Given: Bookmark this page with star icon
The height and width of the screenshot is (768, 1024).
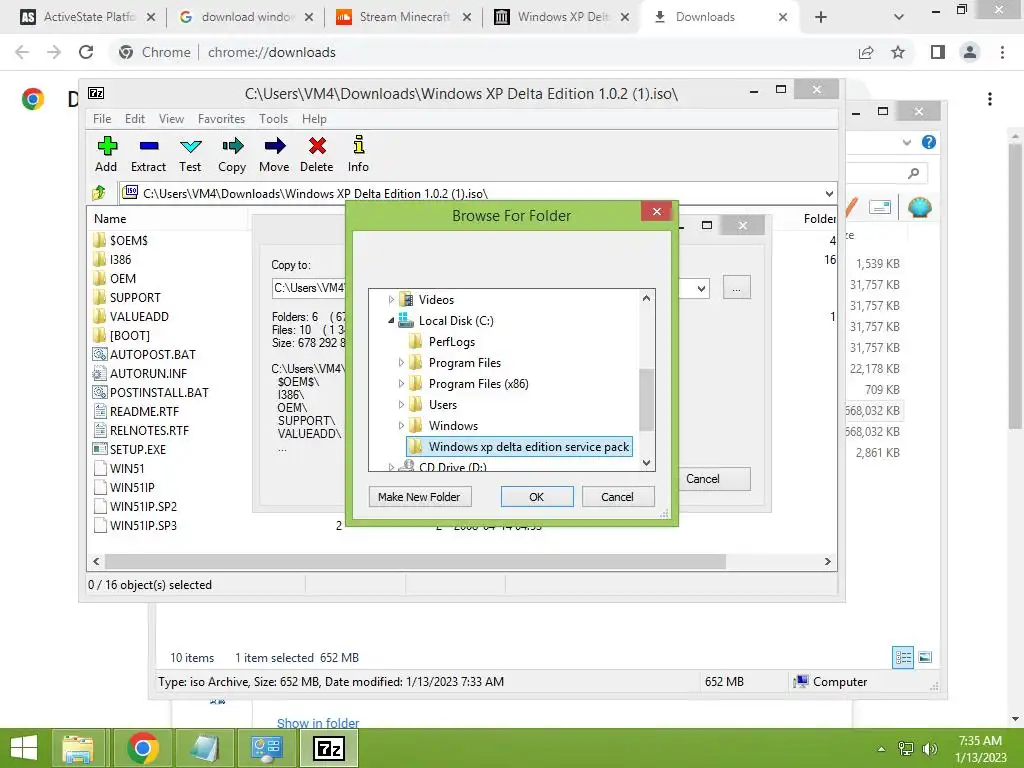Looking at the screenshot, I should 898,52.
